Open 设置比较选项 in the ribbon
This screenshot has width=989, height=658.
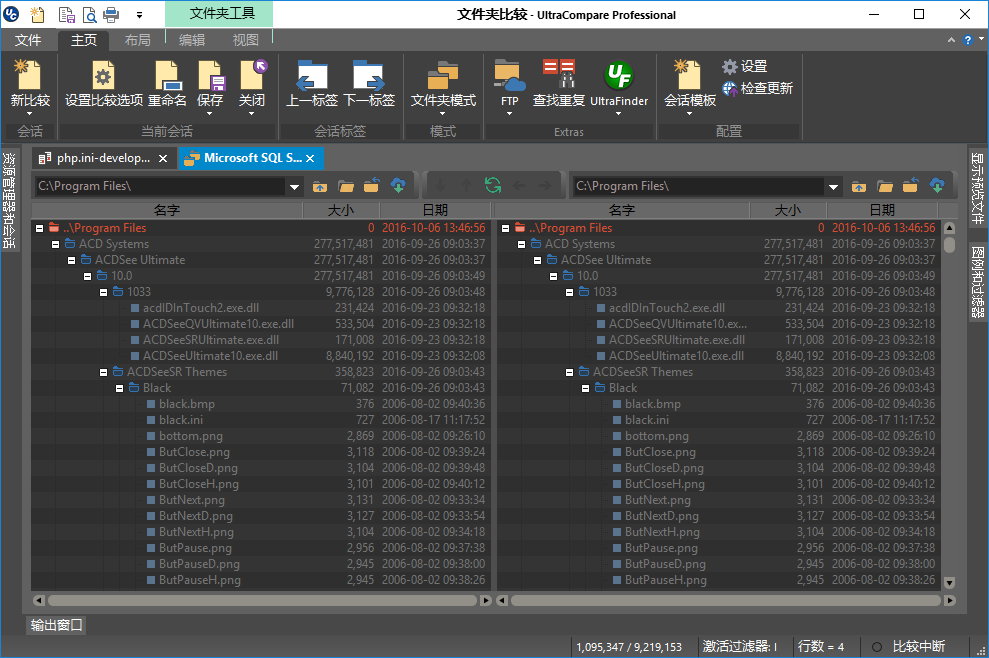click(103, 85)
